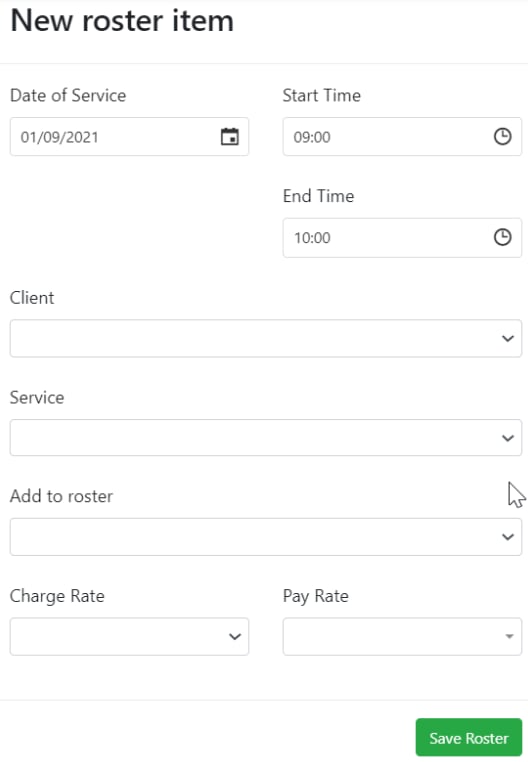Open the Pay Rate dropdown

(402, 637)
